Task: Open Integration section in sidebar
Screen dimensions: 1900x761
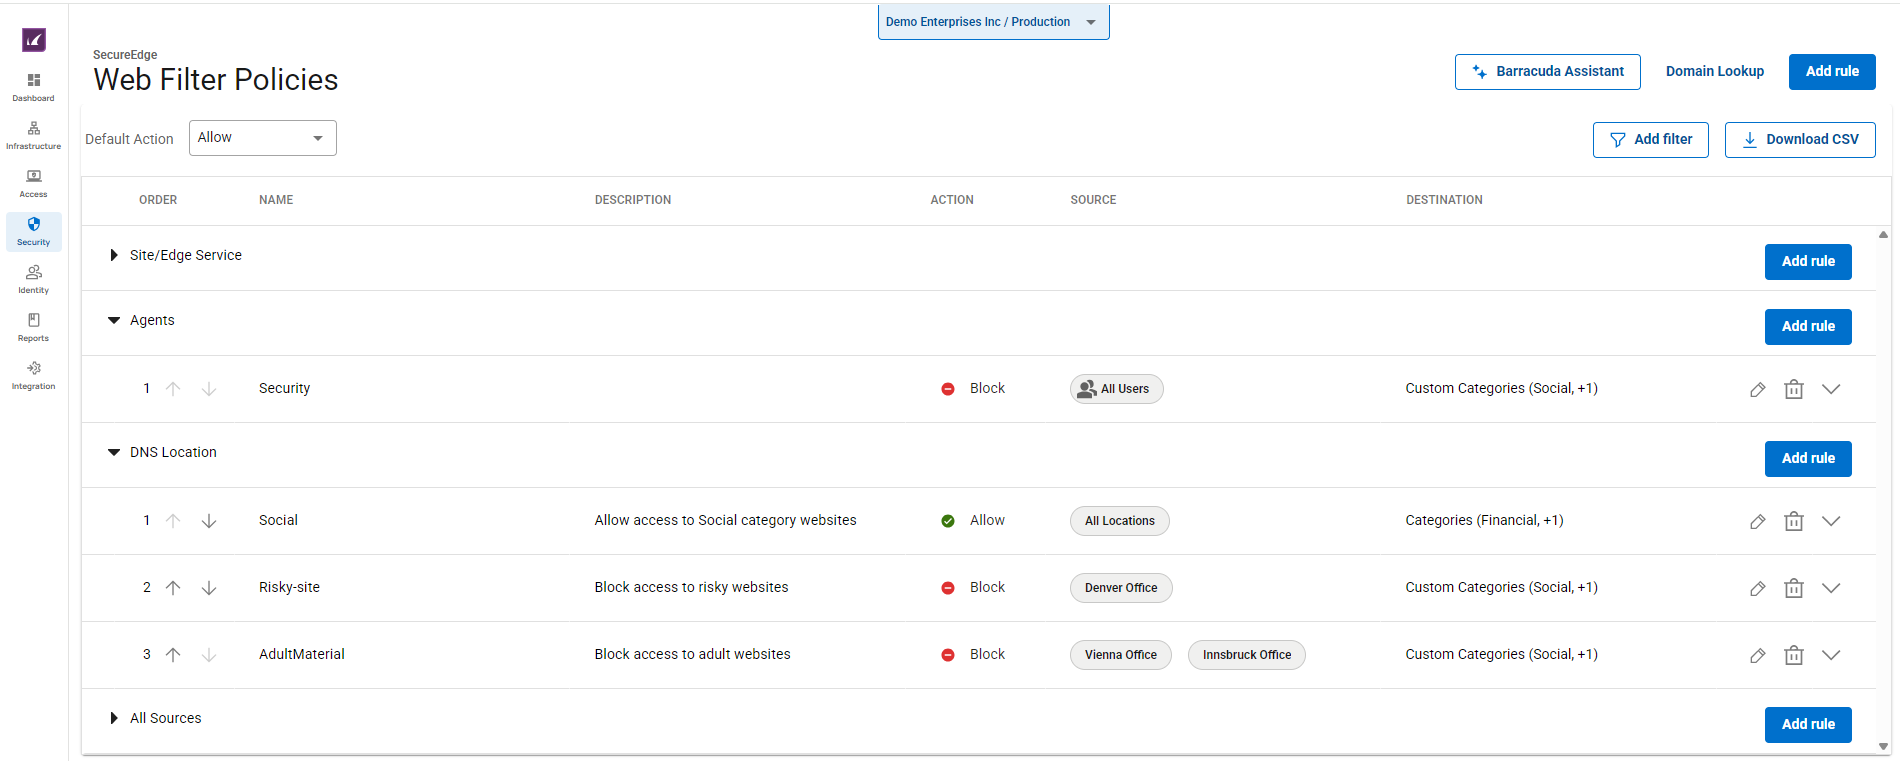Action: tap(34, 375)
